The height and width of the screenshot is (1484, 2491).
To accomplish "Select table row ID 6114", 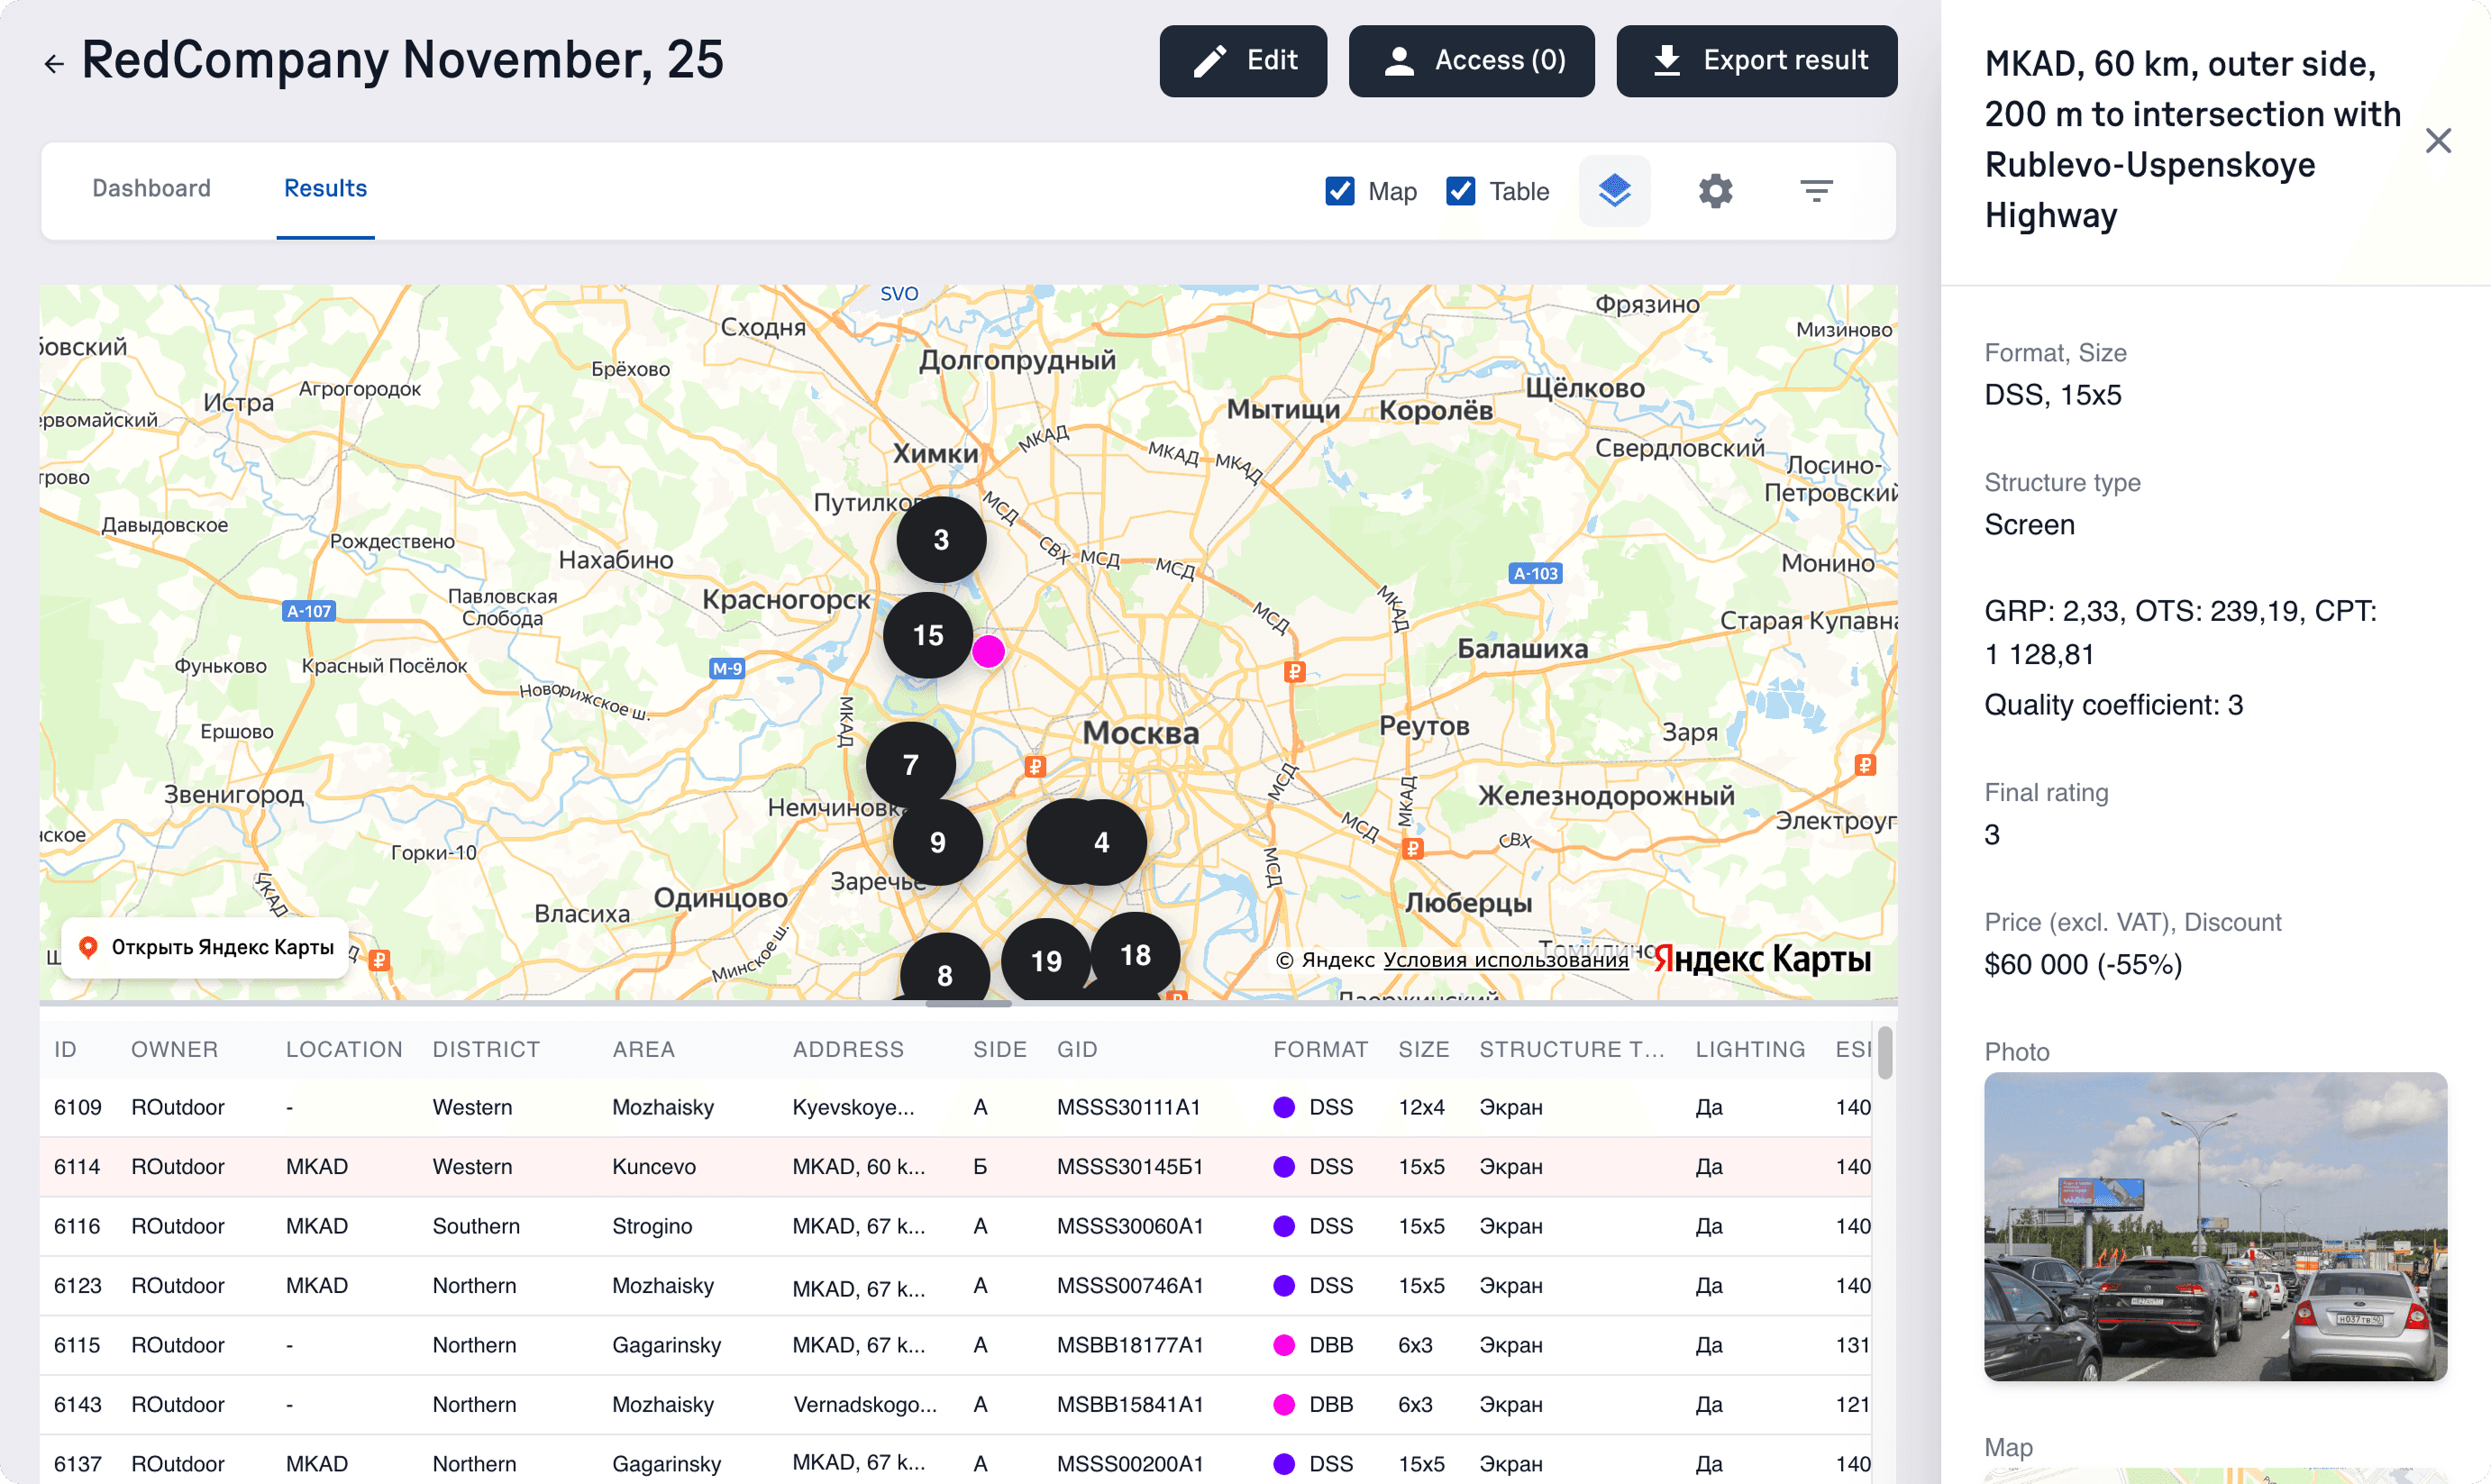I will tap(957, 1166).
